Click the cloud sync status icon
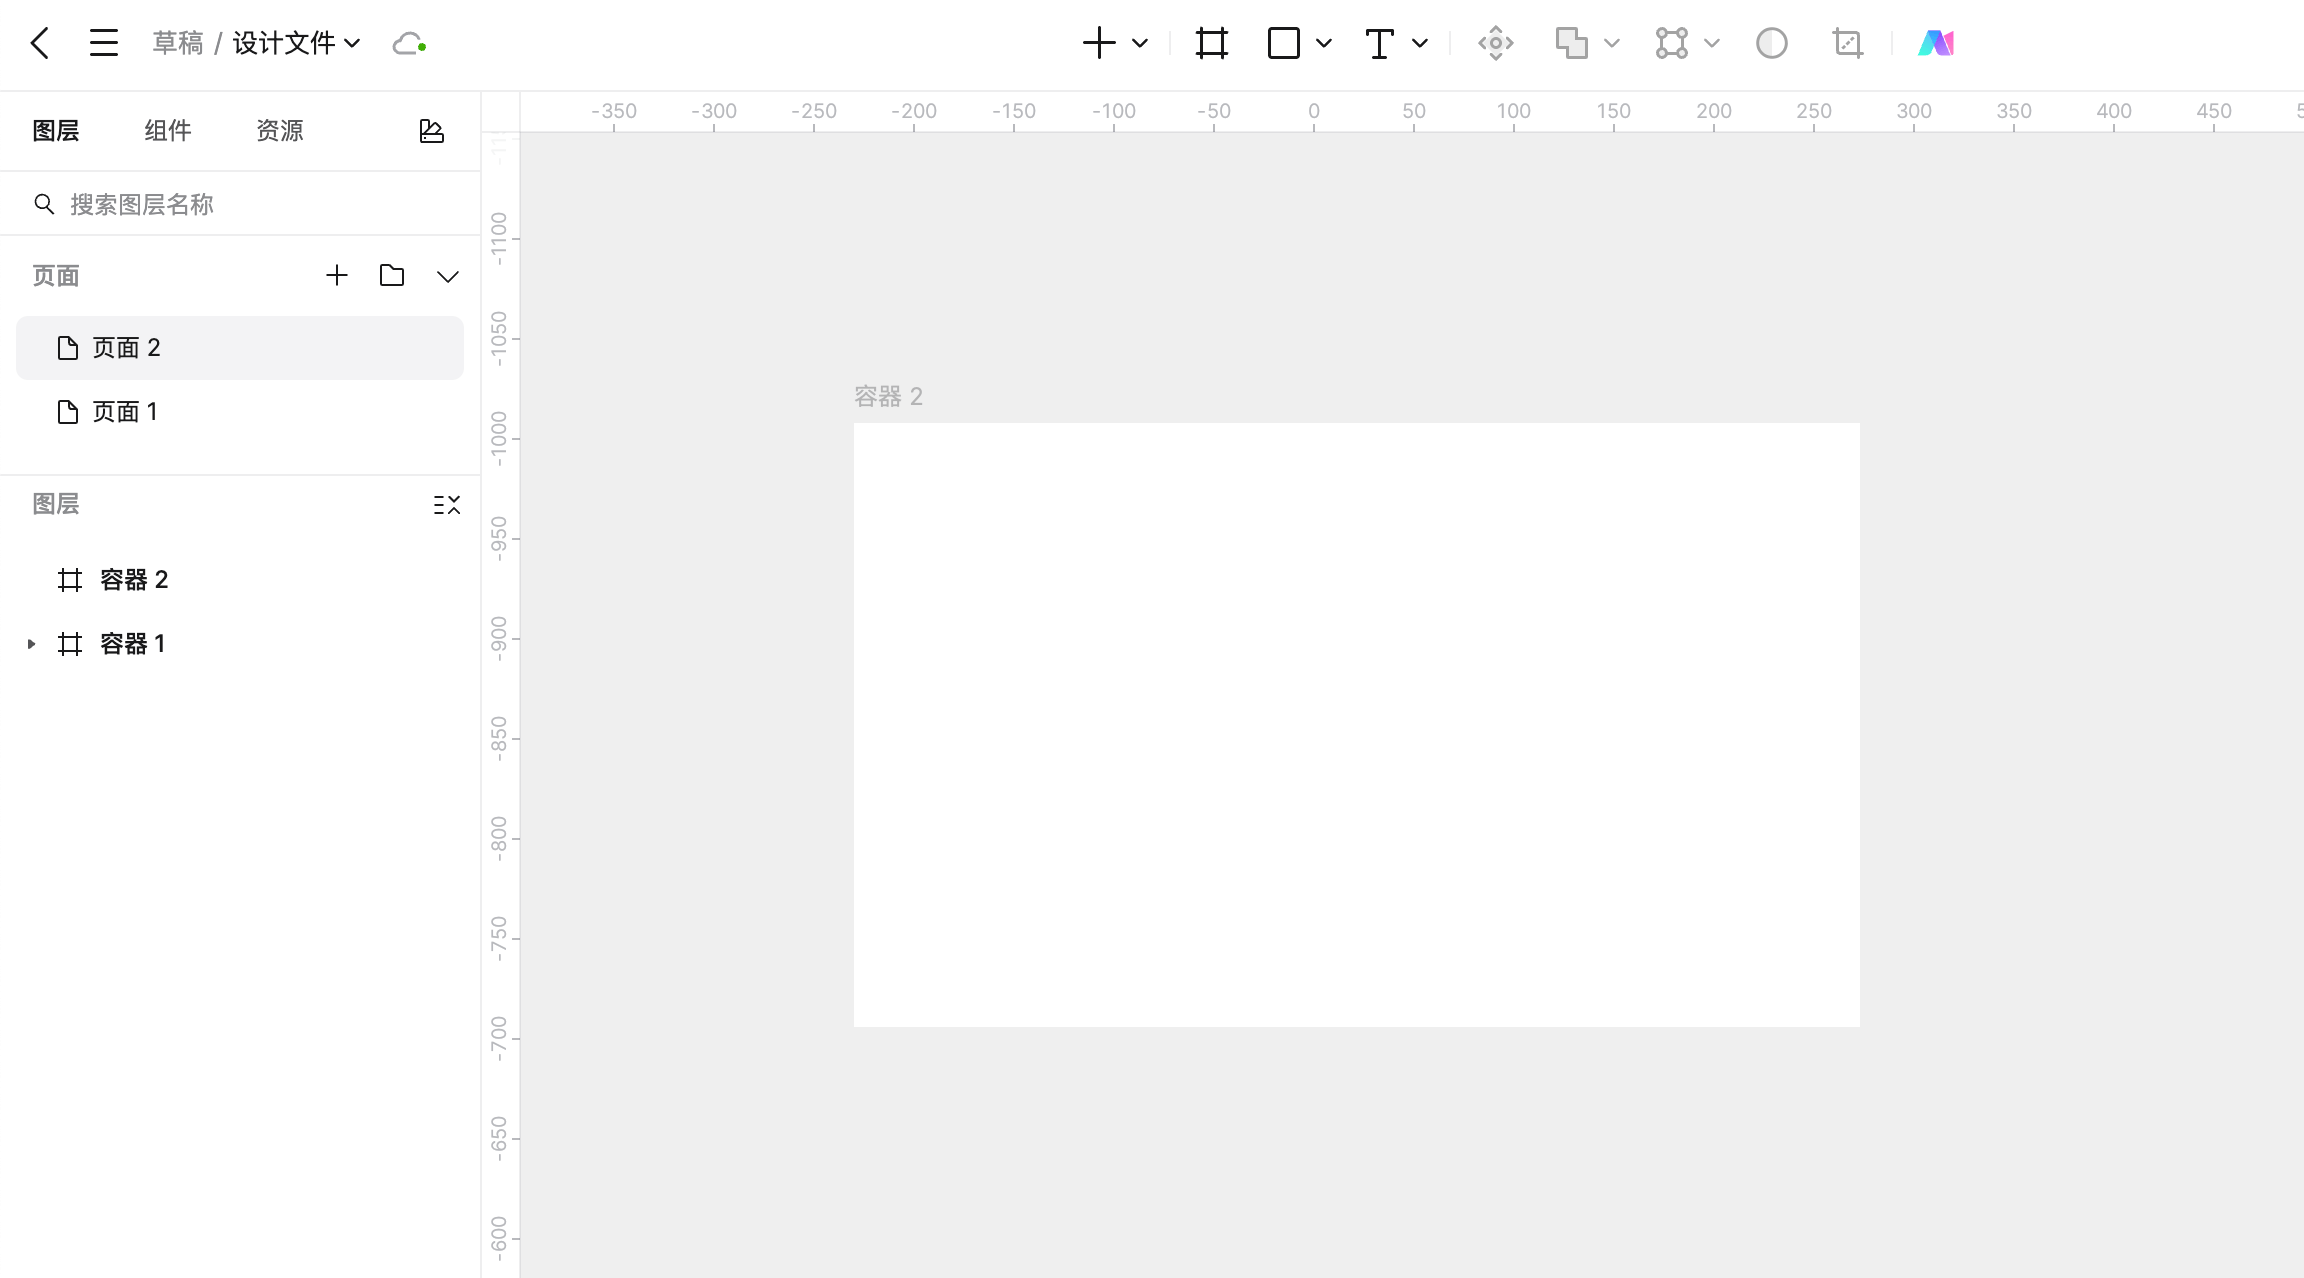 [409, 44]
